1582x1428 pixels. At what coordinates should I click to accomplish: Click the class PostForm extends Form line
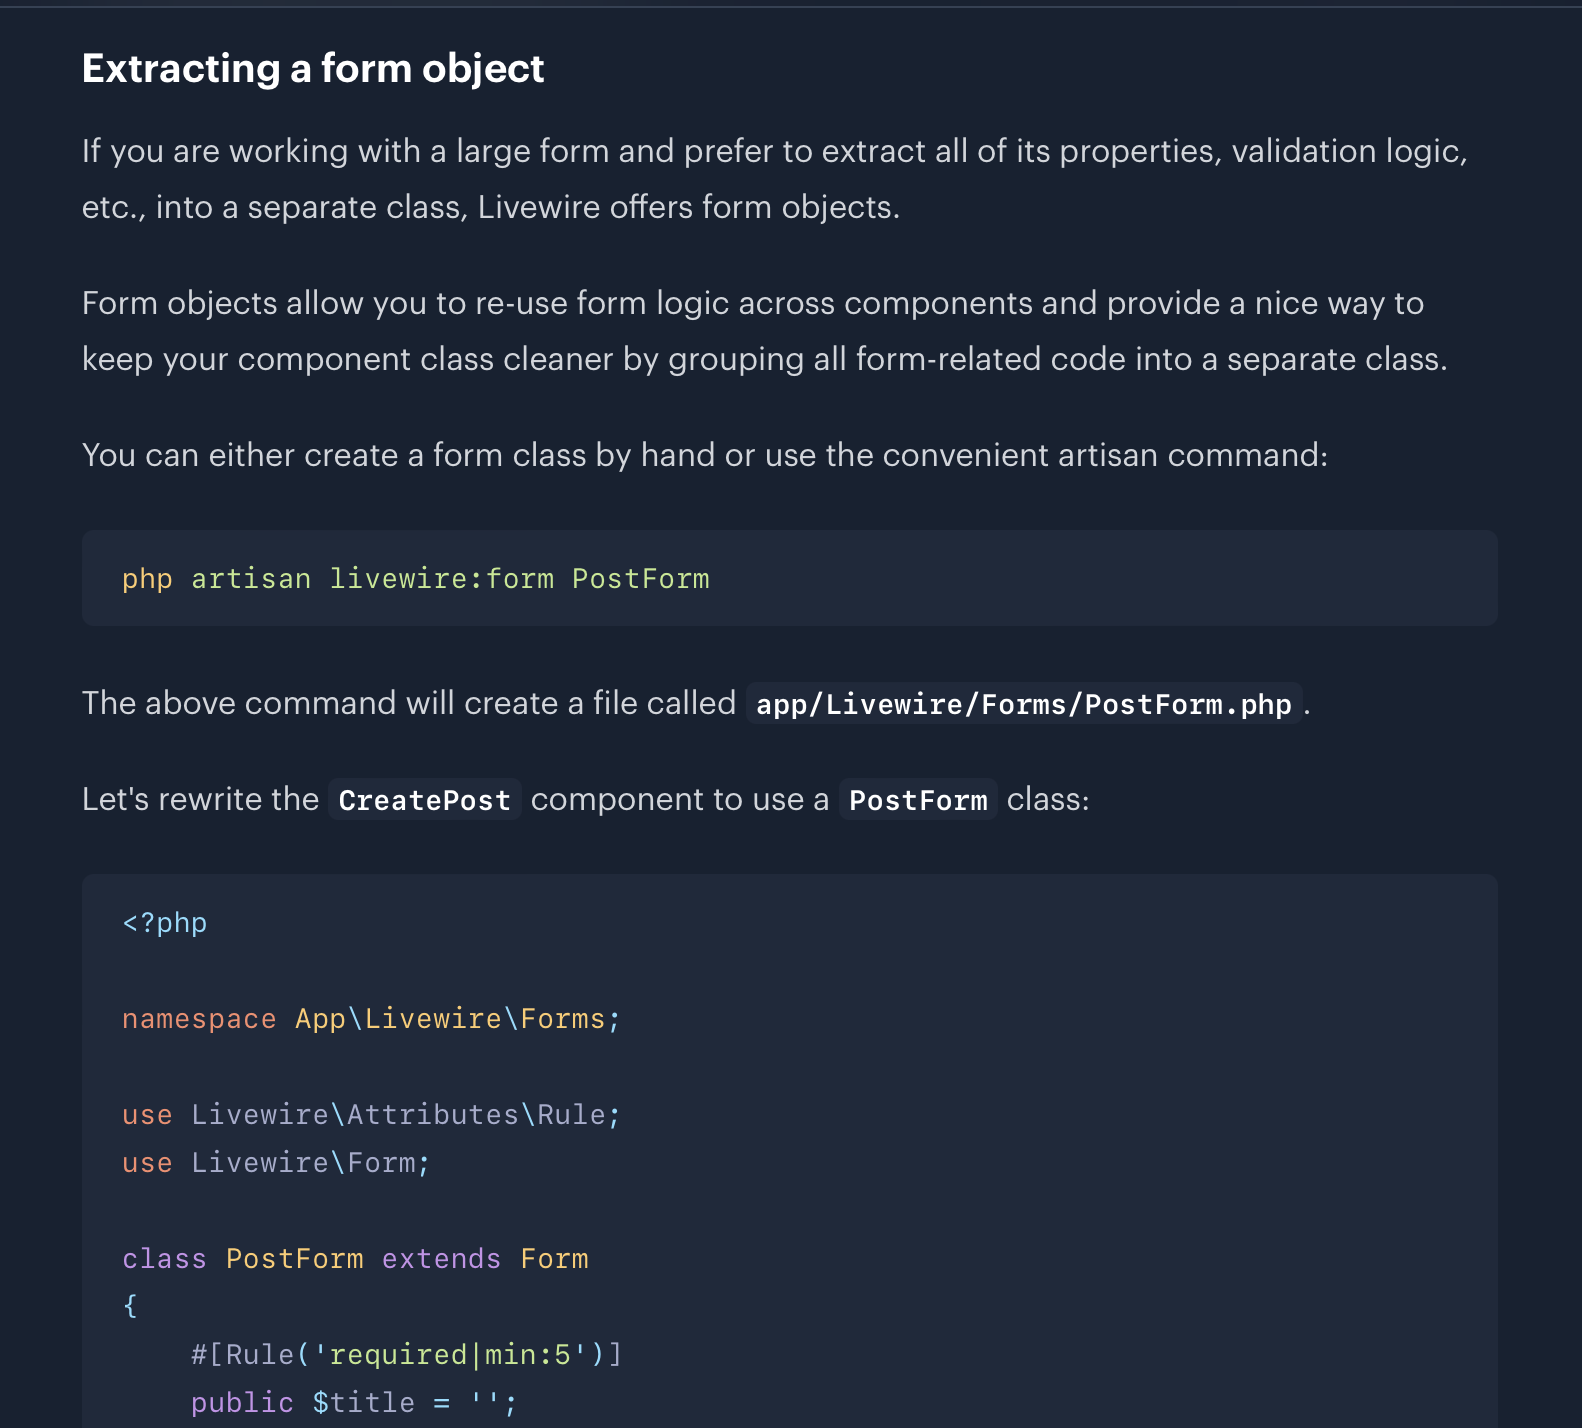pos(355,1259)
